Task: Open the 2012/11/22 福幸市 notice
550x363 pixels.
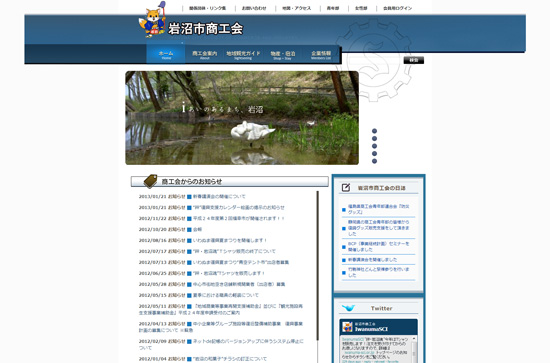Action: (x=239, y=218)
